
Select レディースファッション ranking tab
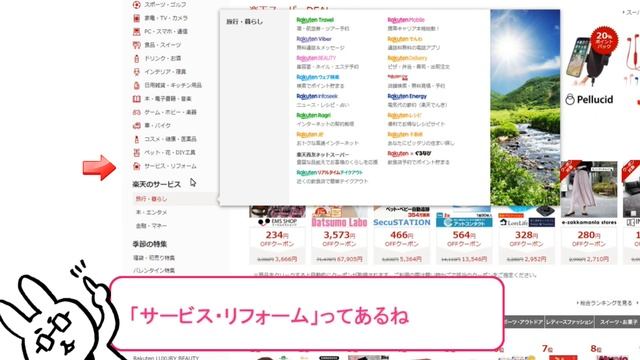tap(570, 322)
